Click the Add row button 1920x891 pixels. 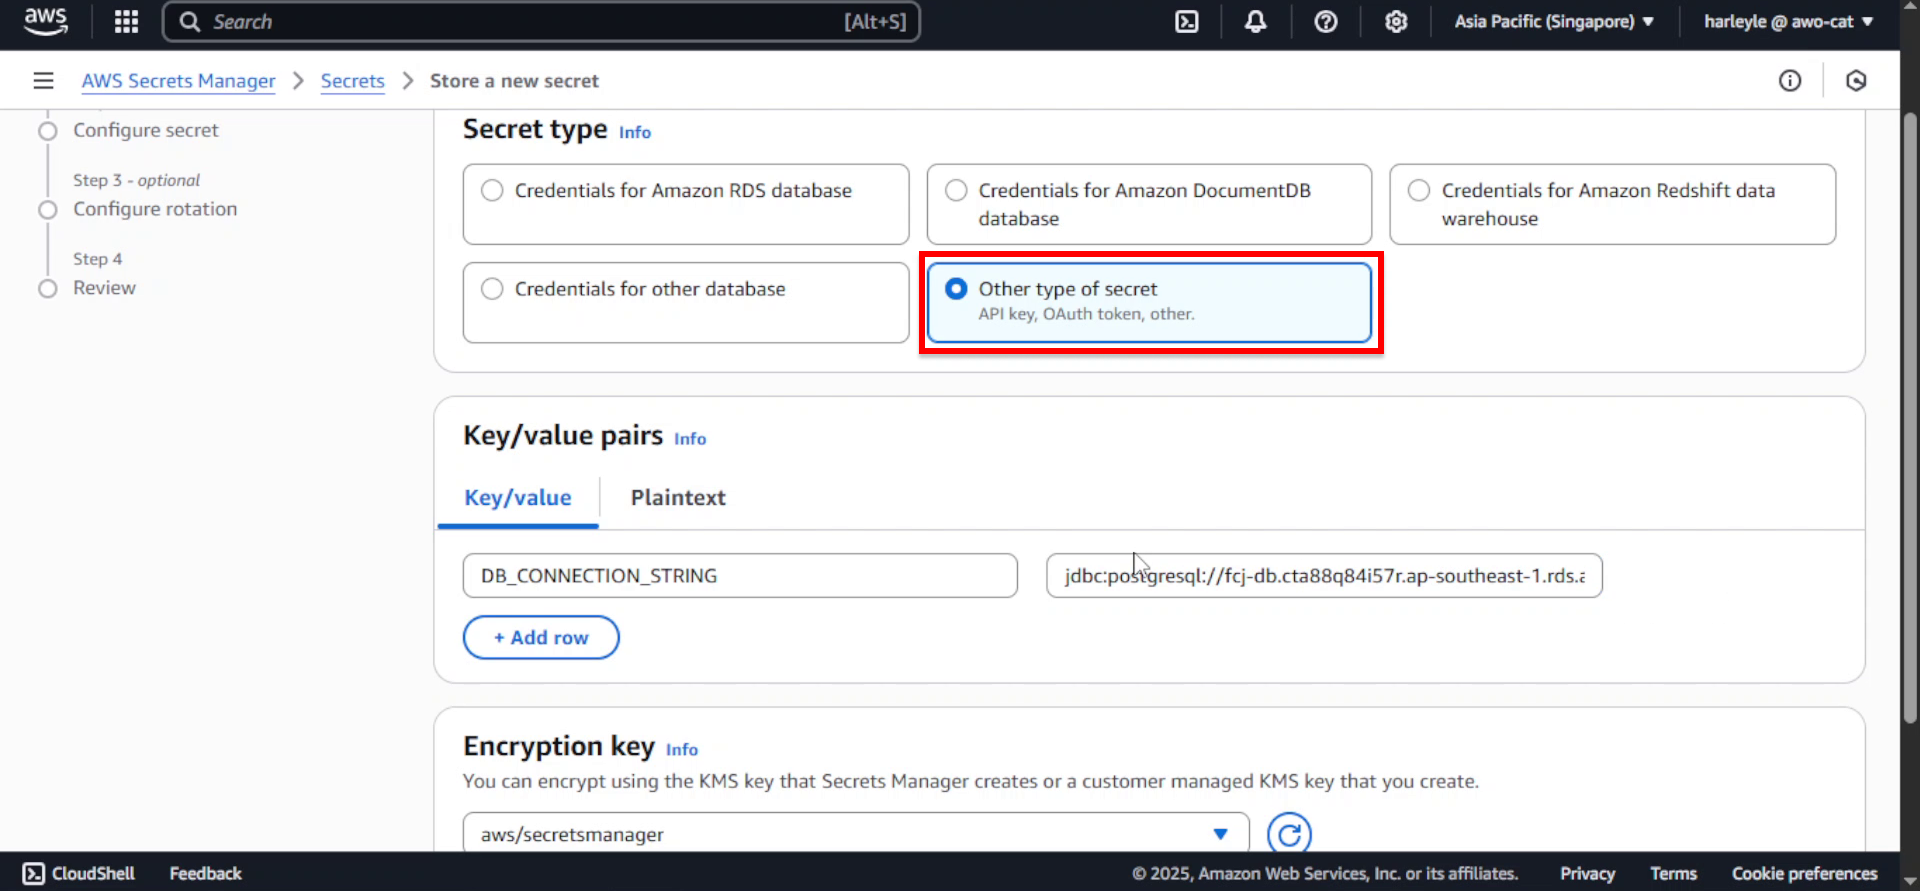click(x=541, y=638)
